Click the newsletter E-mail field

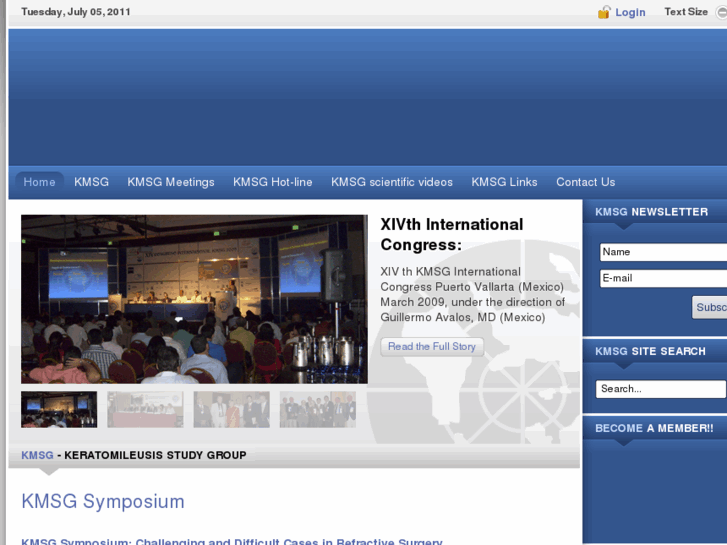coord(663,278)
